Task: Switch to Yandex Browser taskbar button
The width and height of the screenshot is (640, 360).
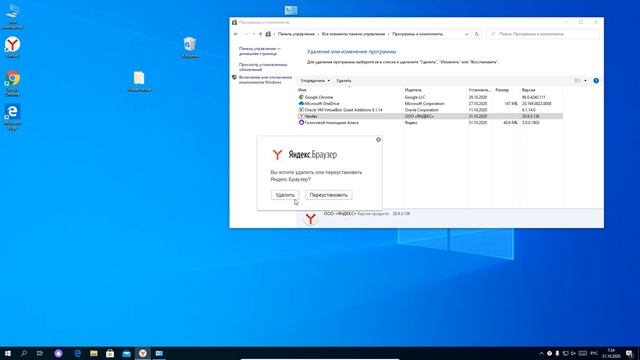Action: click(x=142, y=353)
